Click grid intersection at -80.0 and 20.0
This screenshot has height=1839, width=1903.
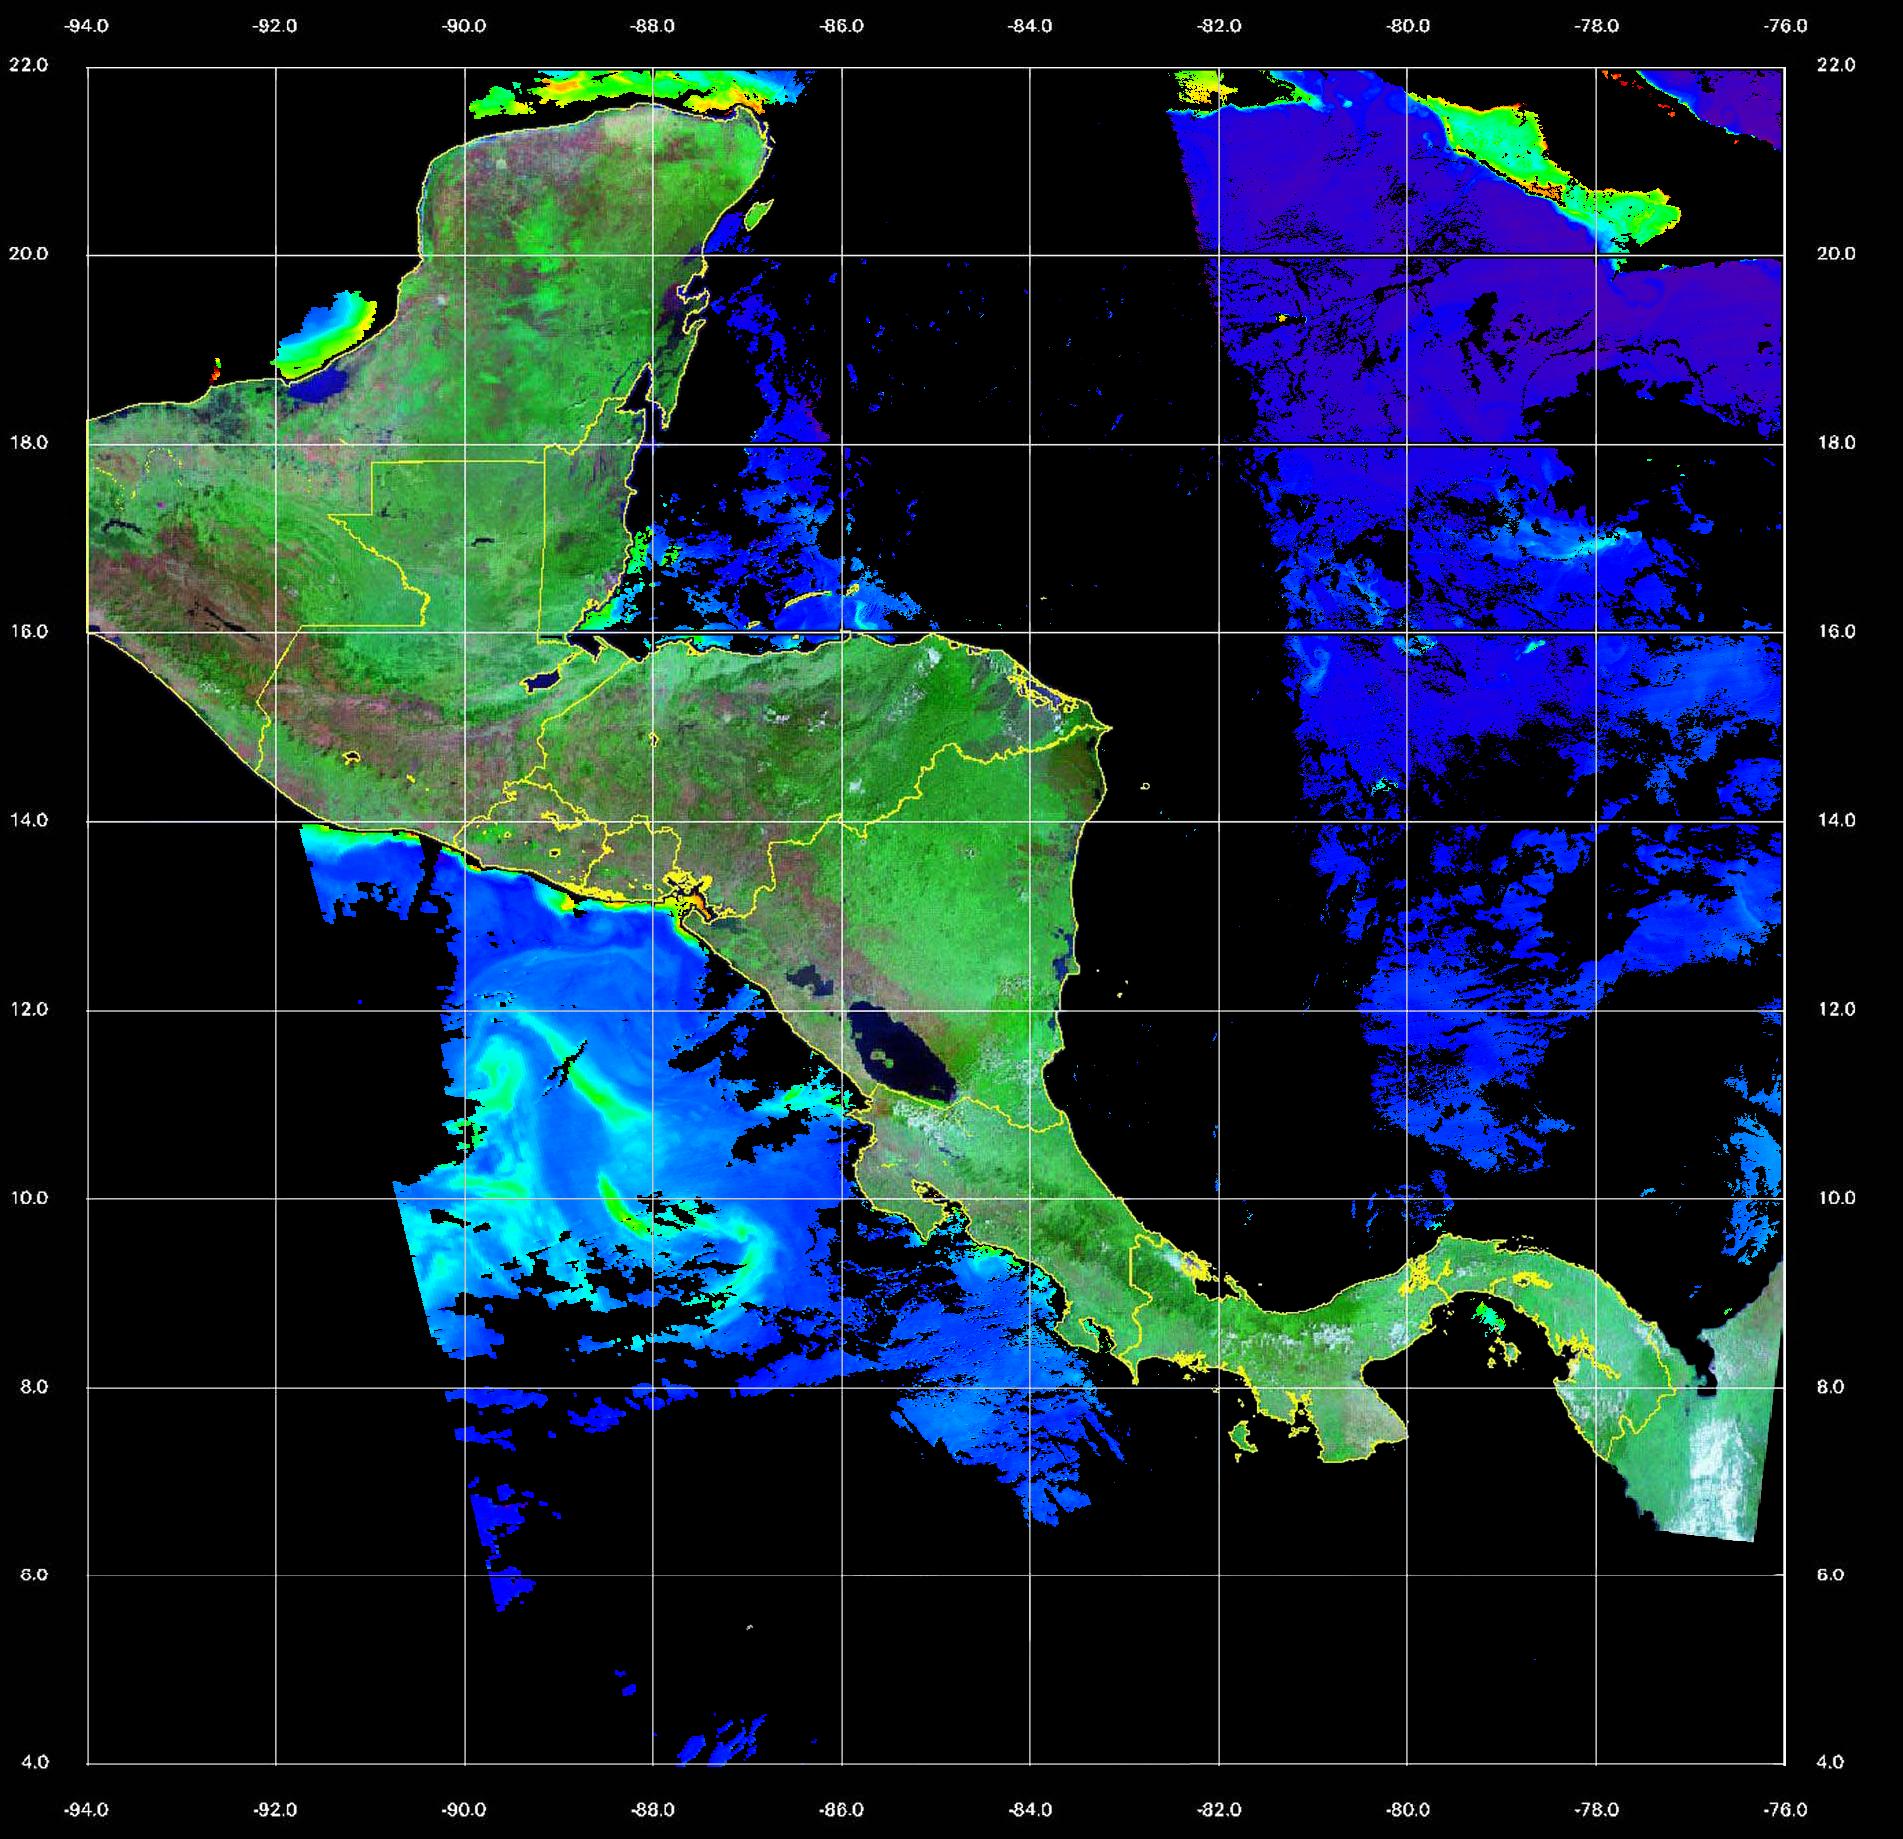(x=1407, y=255)
